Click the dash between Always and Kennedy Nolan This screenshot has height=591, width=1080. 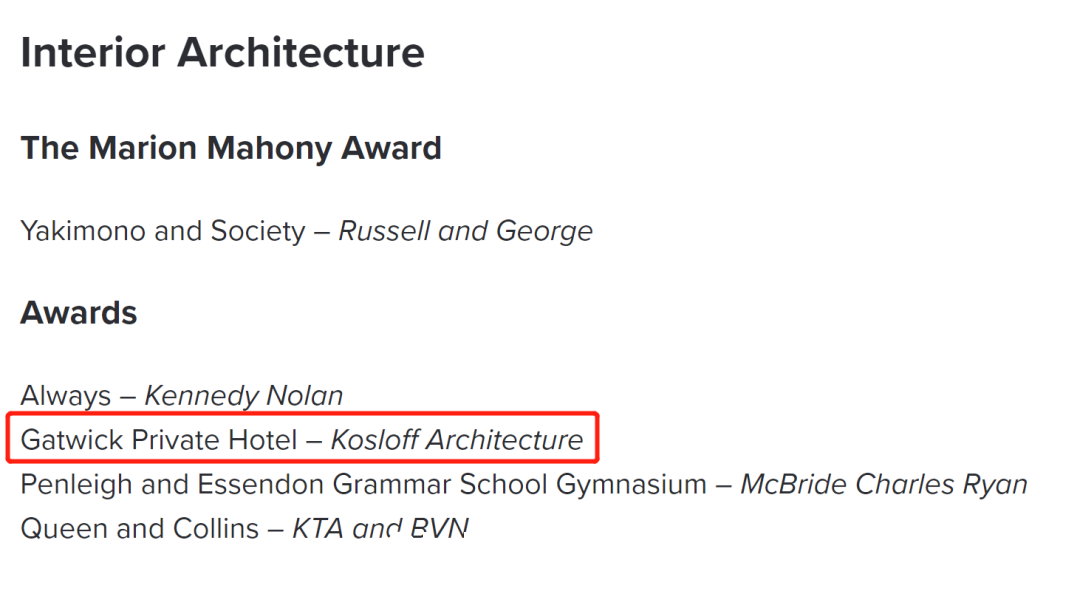[x=128, y=397]
